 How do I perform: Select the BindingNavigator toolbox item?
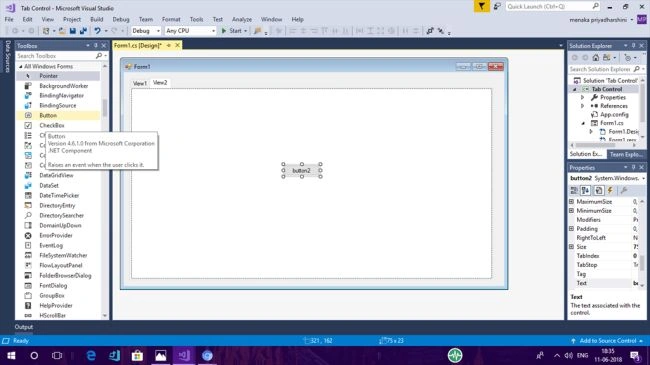point(58,96)
